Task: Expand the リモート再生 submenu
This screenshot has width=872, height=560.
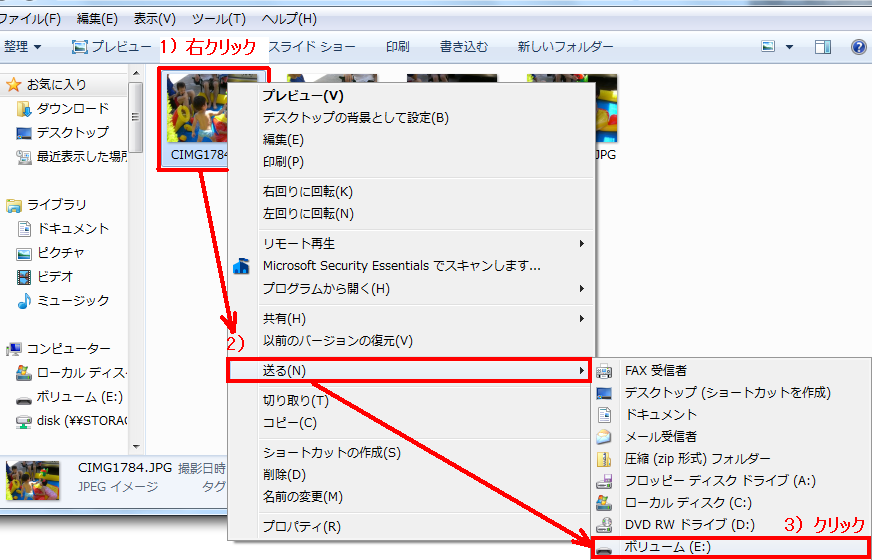Action: (298, 244)
